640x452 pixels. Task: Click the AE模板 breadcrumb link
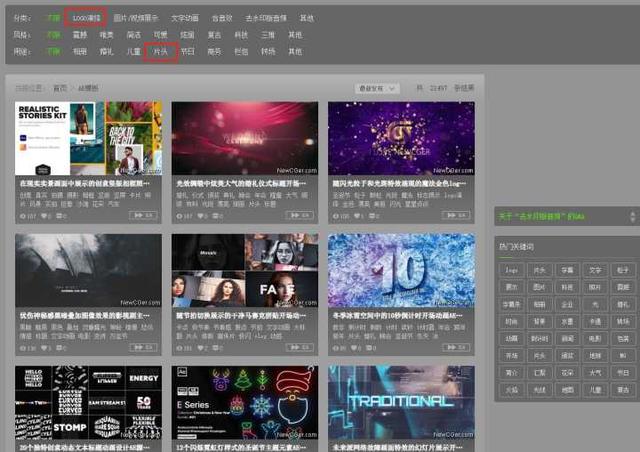click(x=88, y=88)
